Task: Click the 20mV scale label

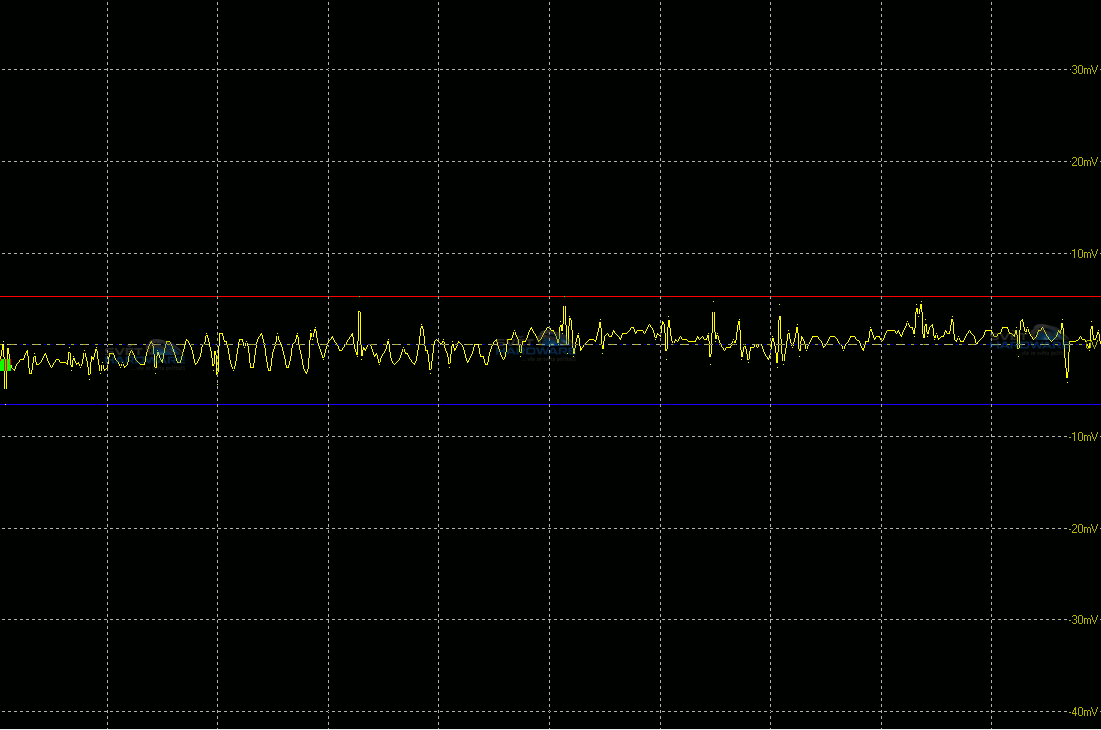Action: (x=1084, y=162)
